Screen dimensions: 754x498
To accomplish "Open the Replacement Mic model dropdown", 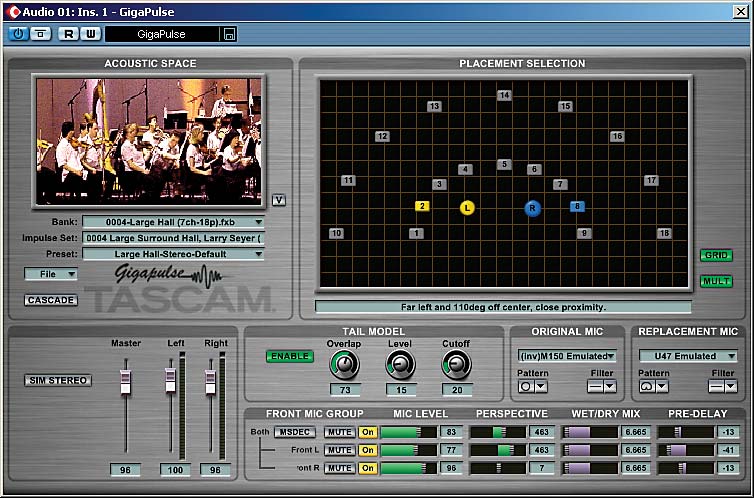I will tap(688, 356).
